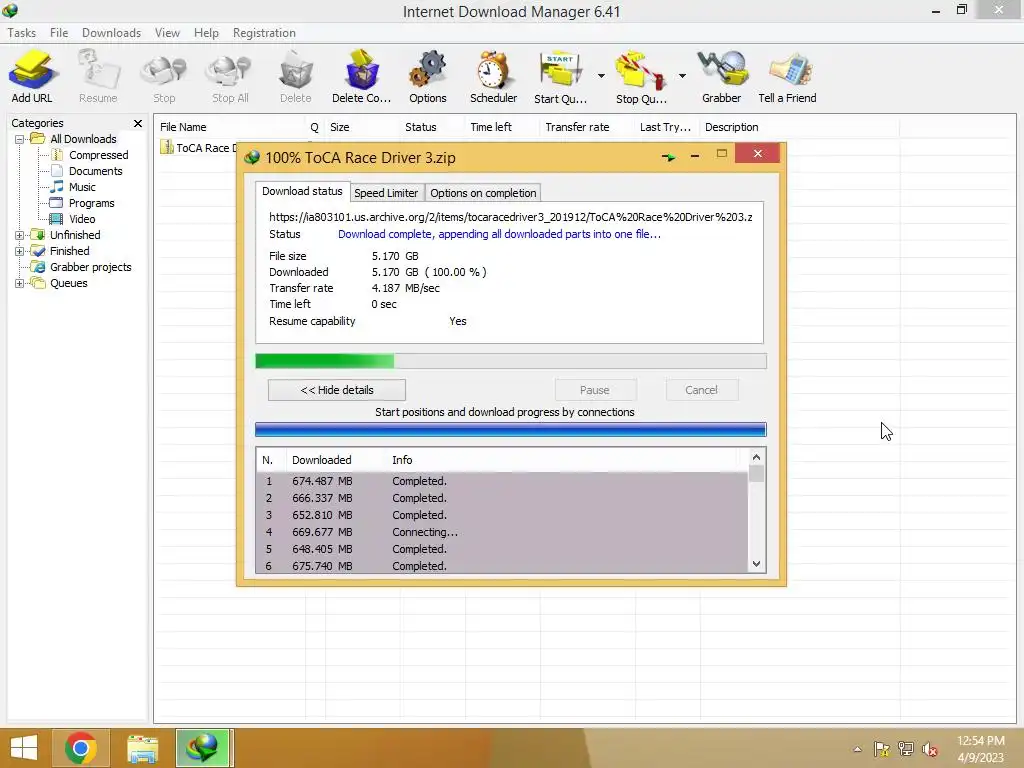The image size is (1024, 768).
Task: Open the File menu
Action: [59, 33]
